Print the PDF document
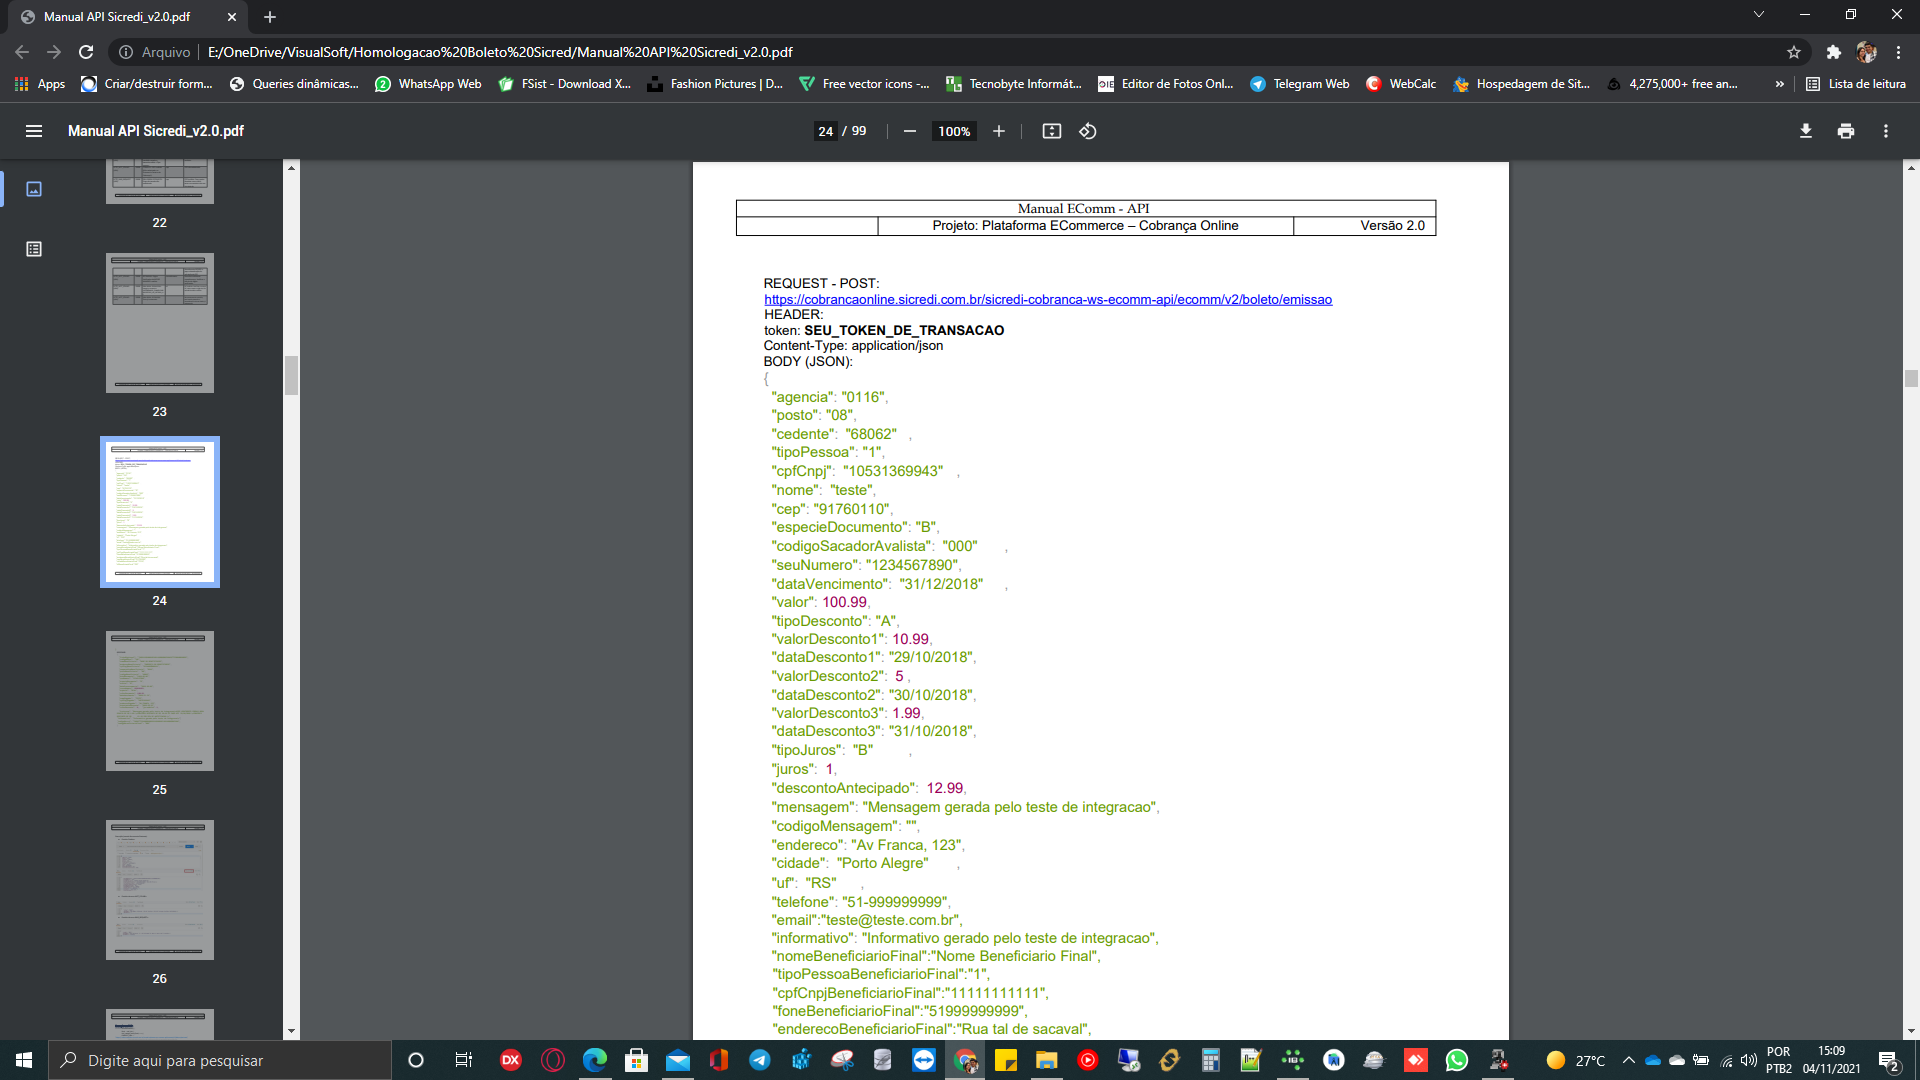Image resolution: width=1920 pixels, height=1080 pixels. pos(1846,131)
